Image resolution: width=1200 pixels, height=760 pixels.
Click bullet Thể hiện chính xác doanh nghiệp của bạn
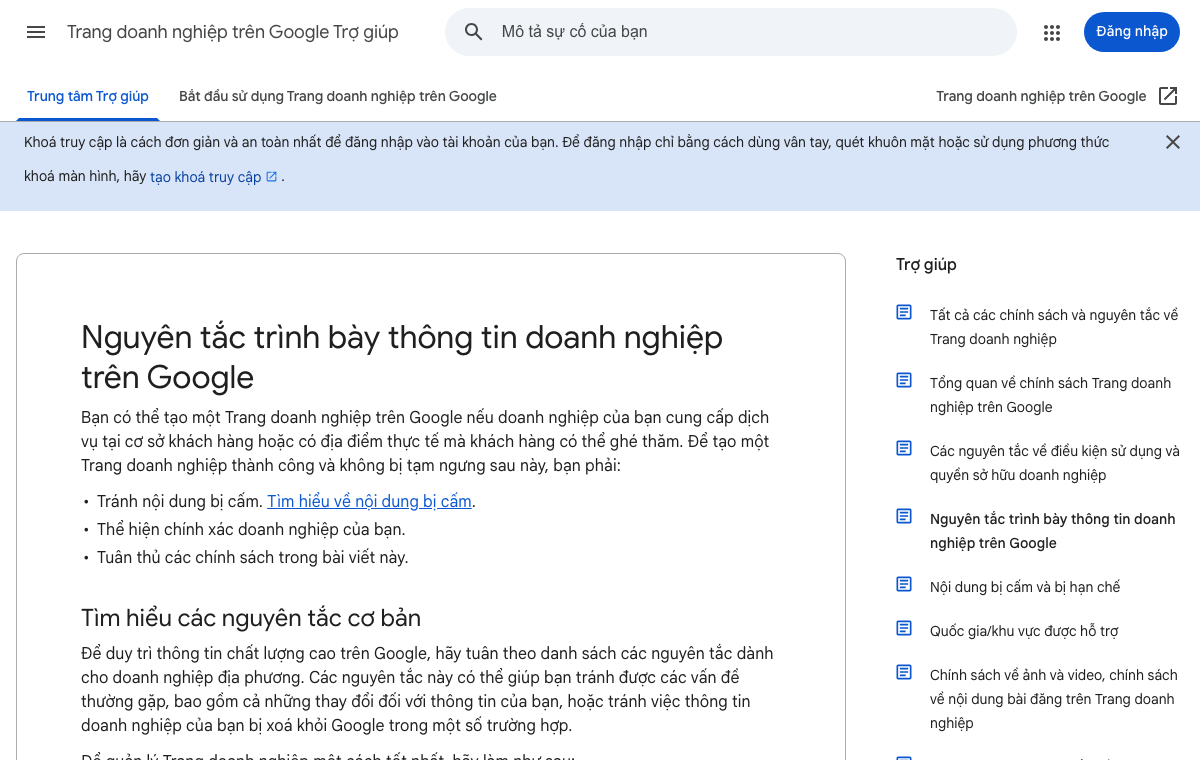point(251,529)
